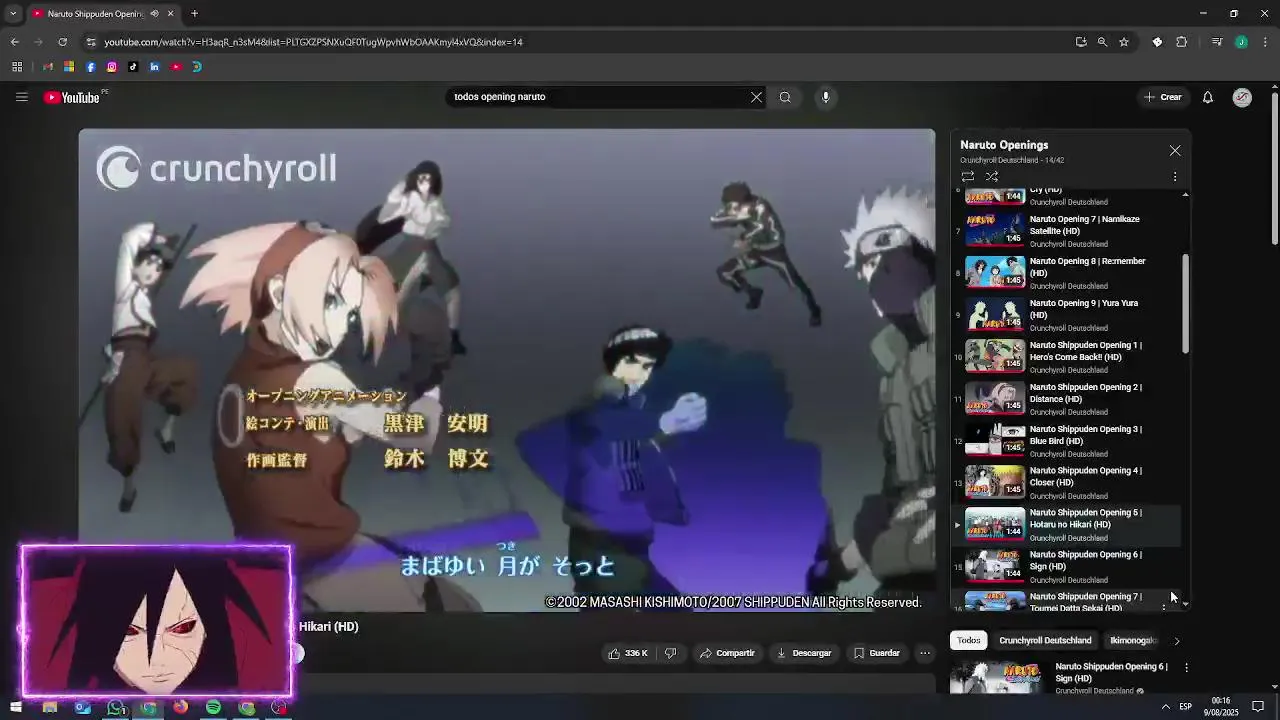This screenshot has height=720, width=1280.
Task: Open TikTok bookmark
Action: point(133,67)
